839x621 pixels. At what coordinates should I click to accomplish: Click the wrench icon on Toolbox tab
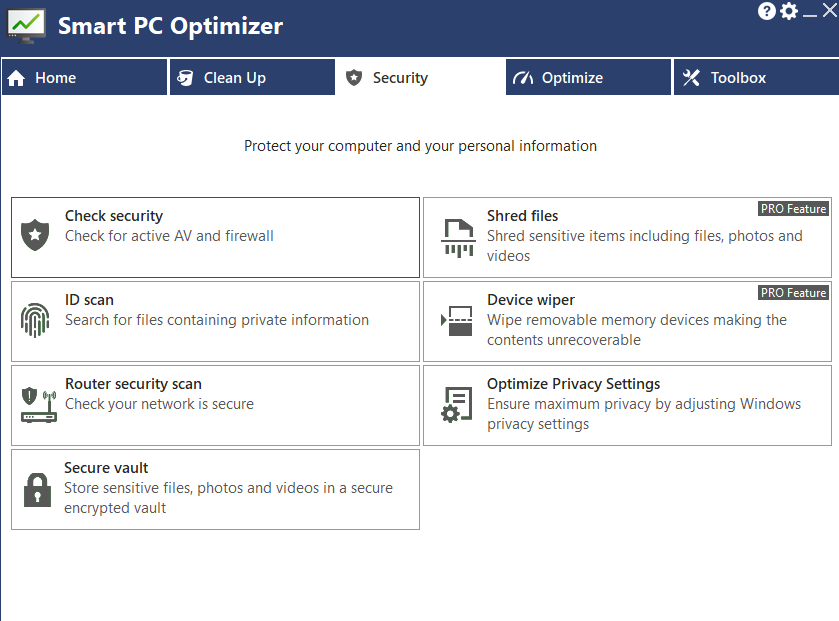pyautogui.click(x=691, y=78)
